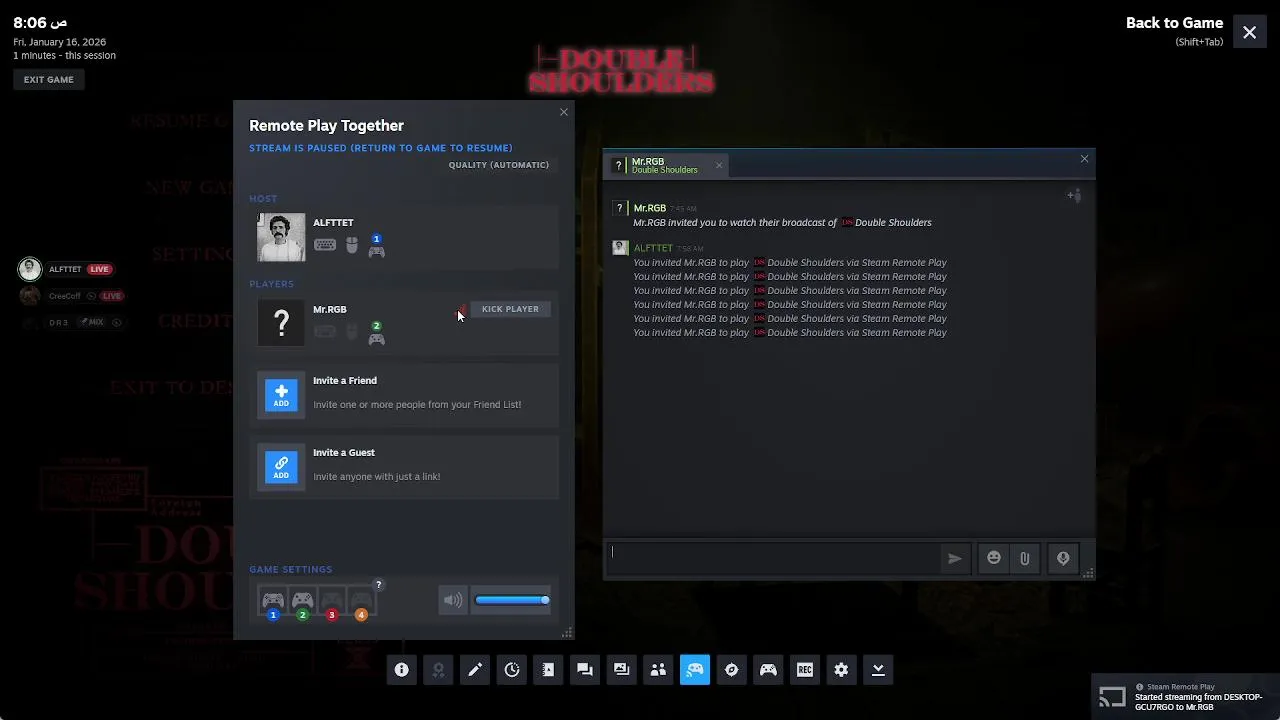Adjust the game volume slider
Screen dimensions: 1280x720
[512, 600]
